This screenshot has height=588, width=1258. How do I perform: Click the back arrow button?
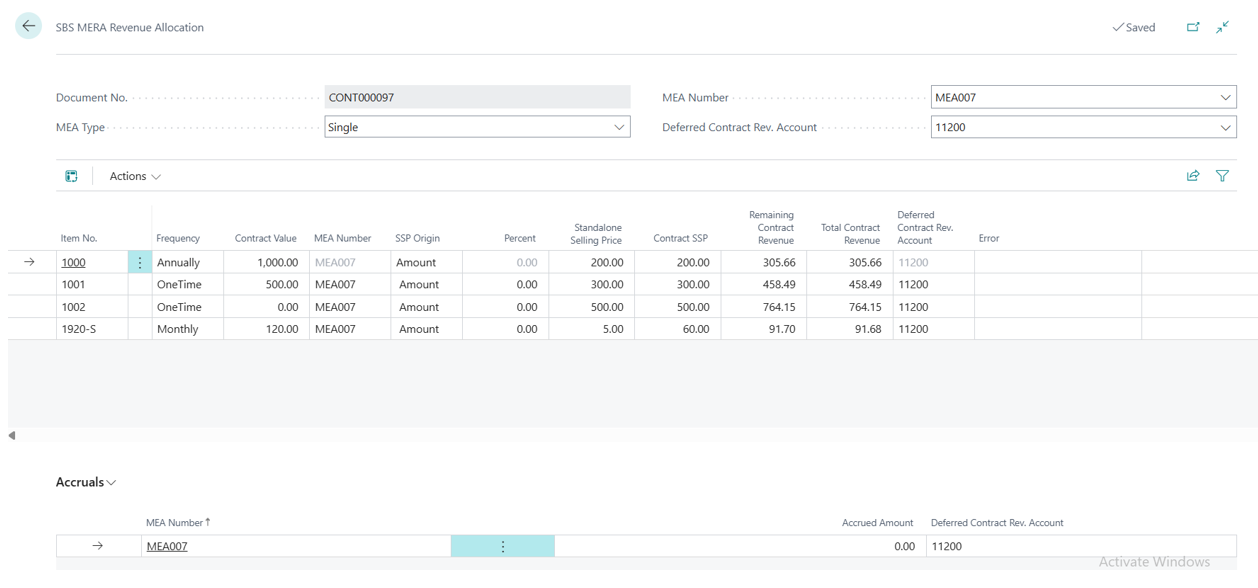click(28, 26)
